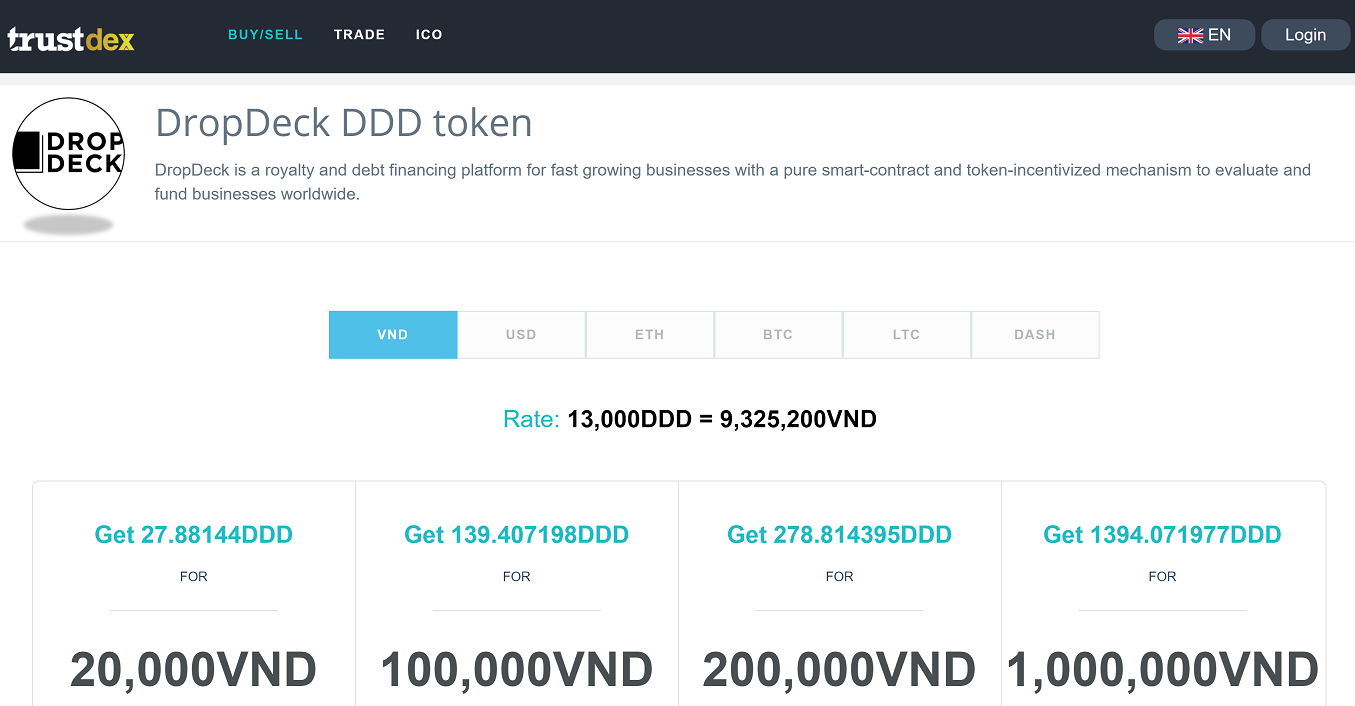This screenshot has width=1355, height=706.
Task: Click the rate value '13,000DDD = 9,325,200VND'
Action: click(x=722, y=419)
